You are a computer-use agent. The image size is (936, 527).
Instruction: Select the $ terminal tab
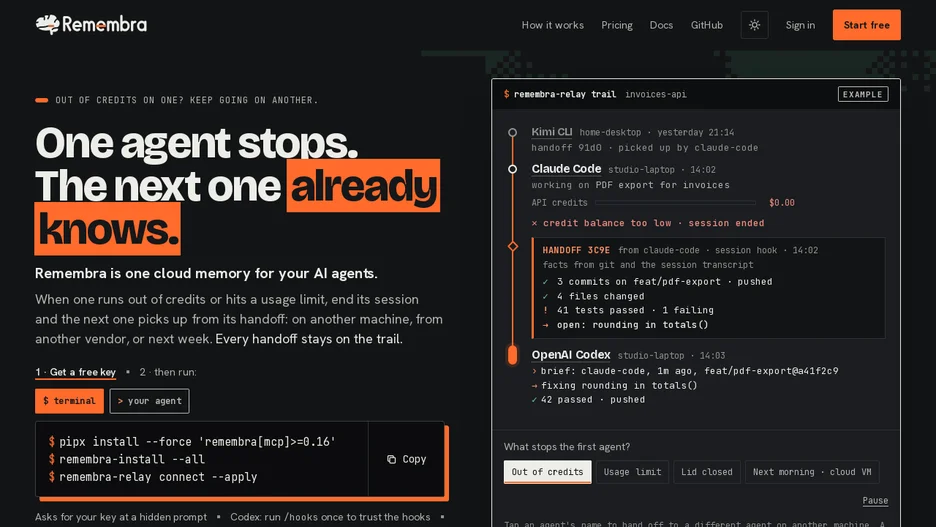point(69,401)
